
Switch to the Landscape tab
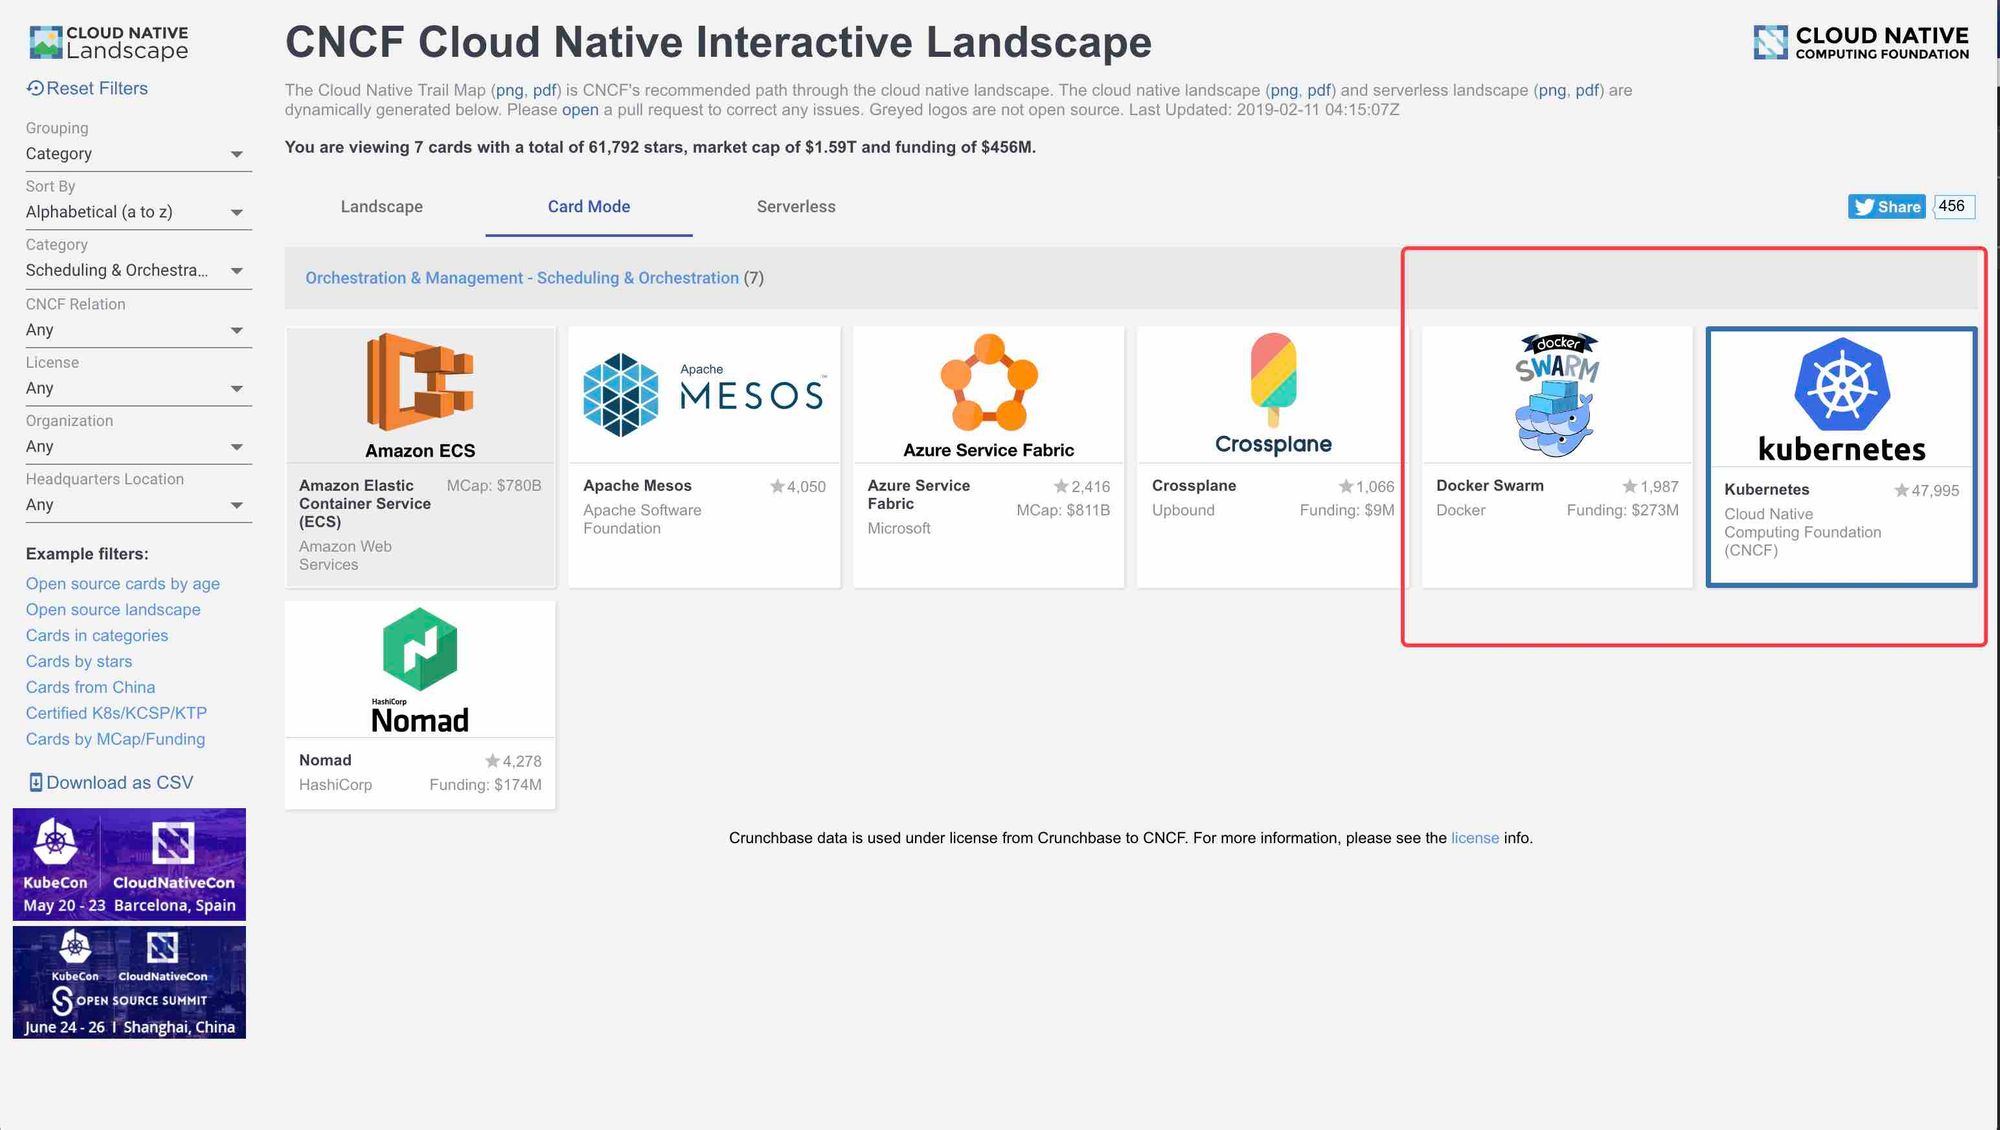(381, 207)
